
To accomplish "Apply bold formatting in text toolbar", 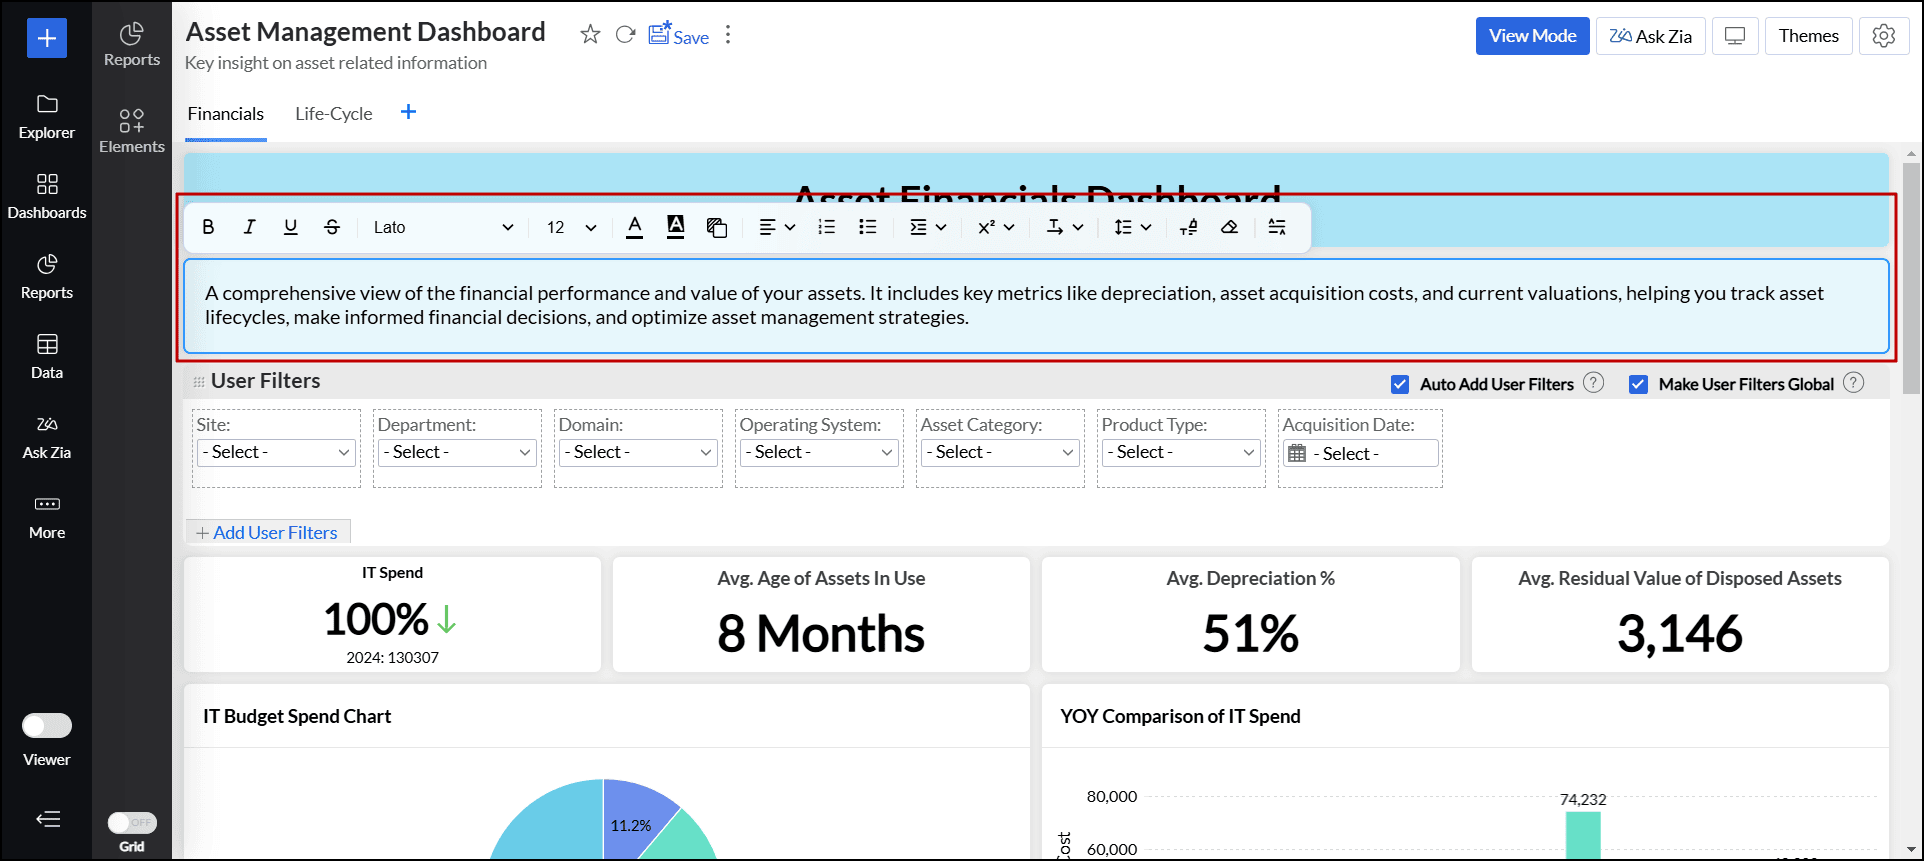I will click(208, 227).
